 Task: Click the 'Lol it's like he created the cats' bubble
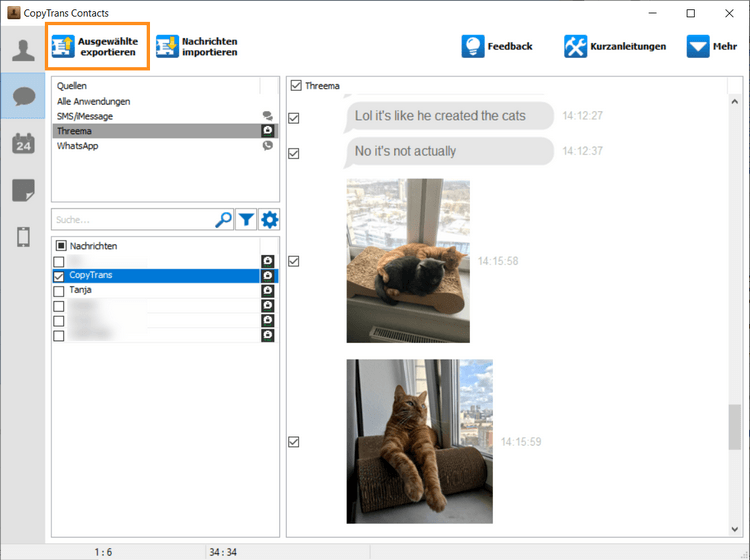(449, 117)
